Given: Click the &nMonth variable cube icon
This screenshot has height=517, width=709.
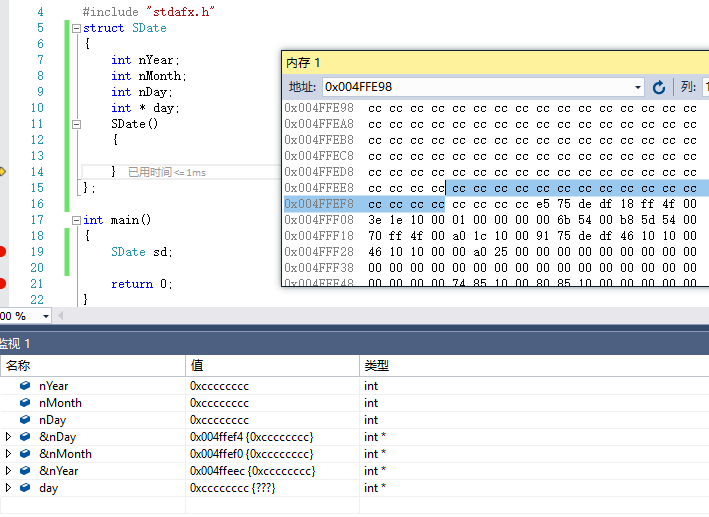Looking at the screenshot, I should click(x=25, y=453).
